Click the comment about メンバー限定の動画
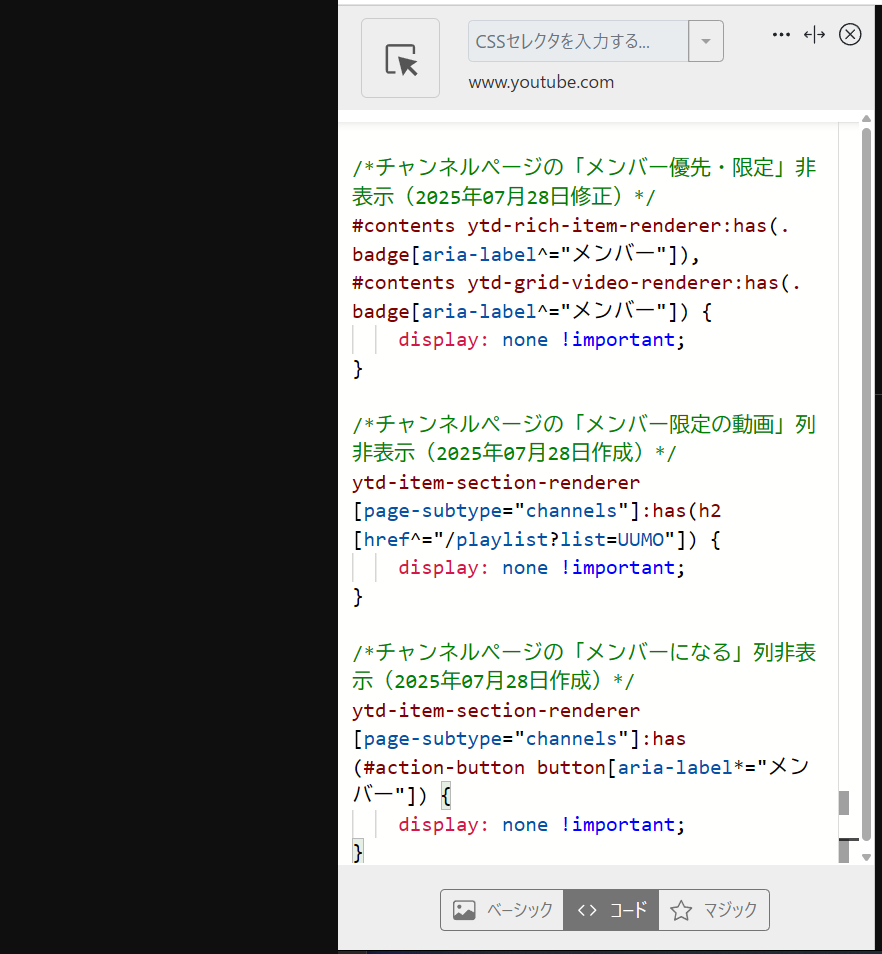The width and height of the screenshot is (882, 954). coord(583,438)
